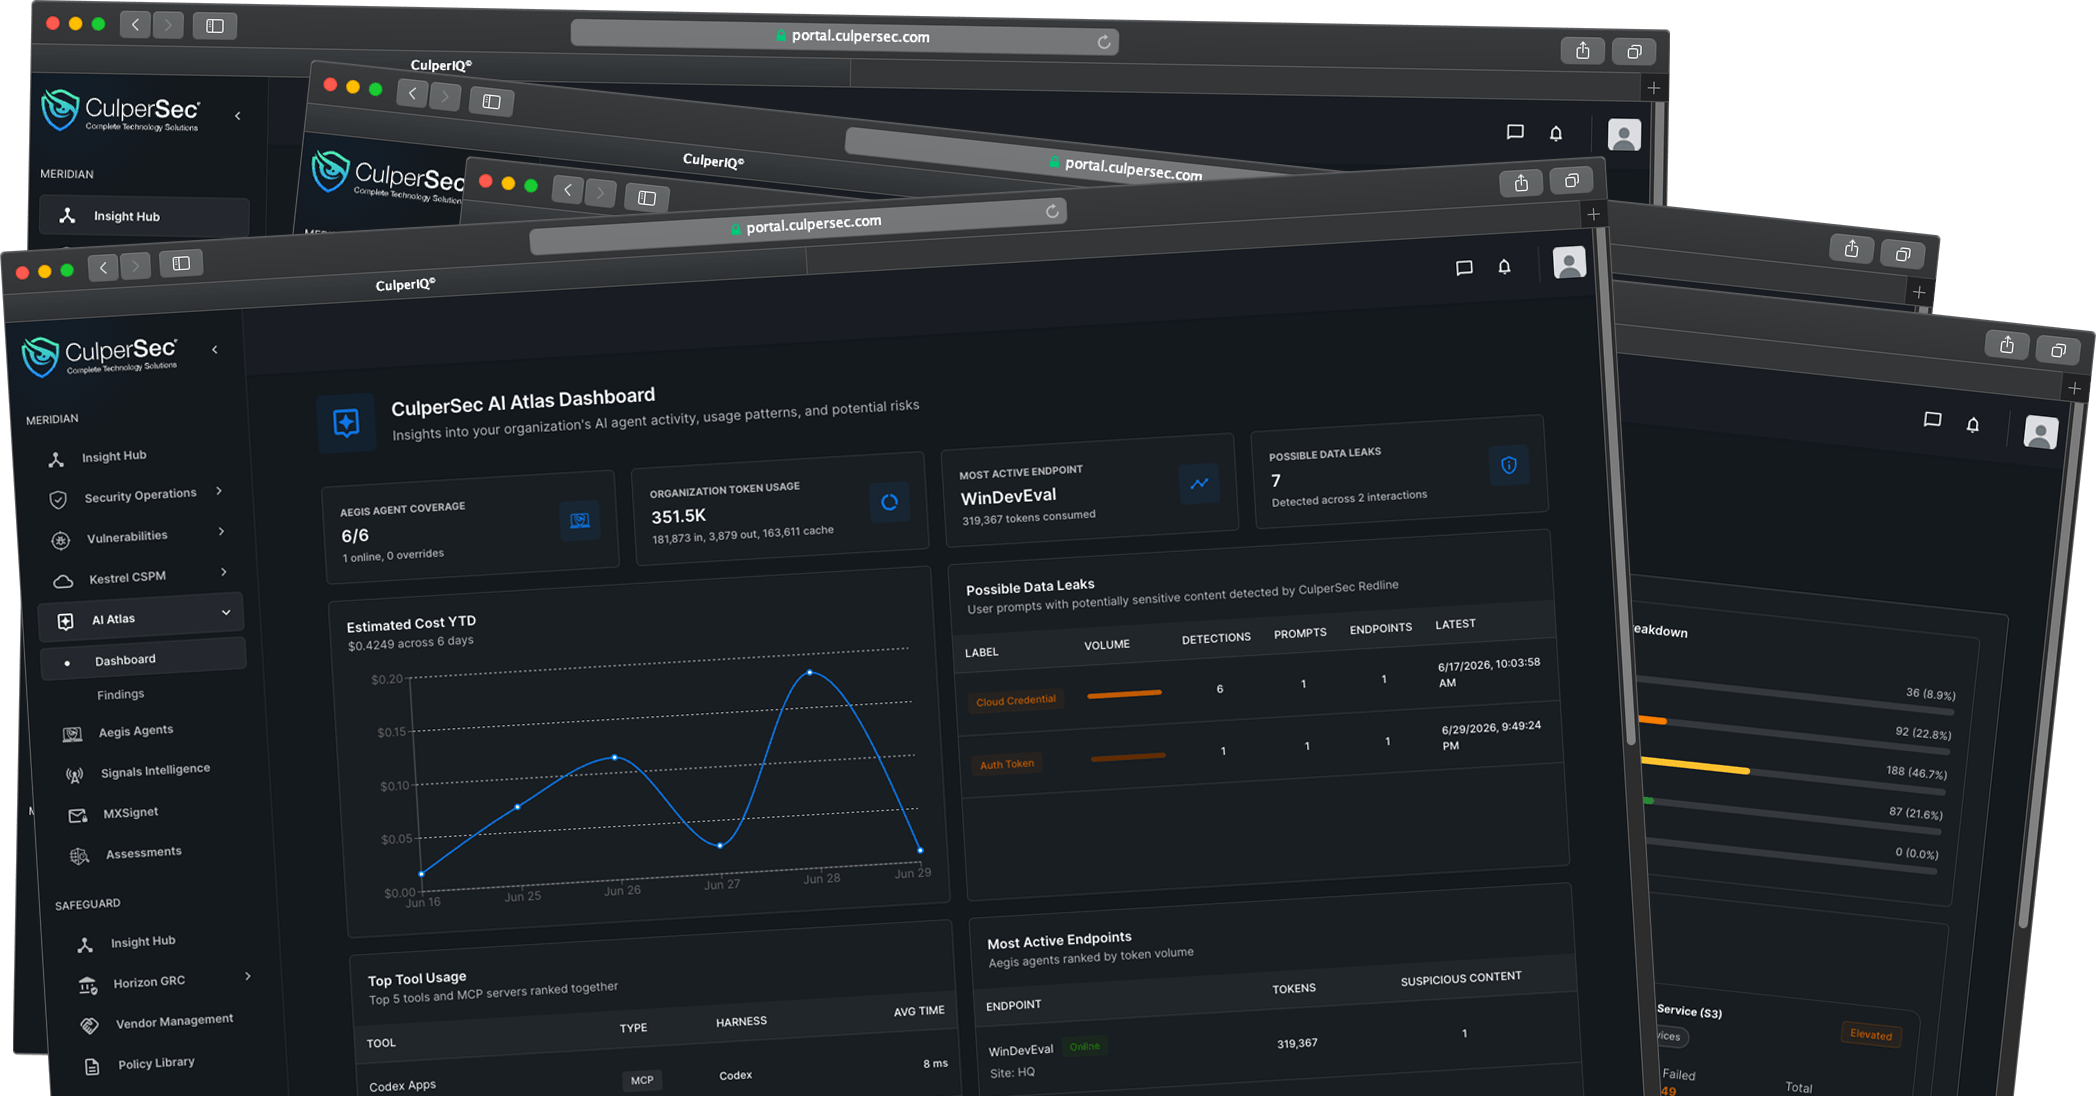Click the Online status badge
Viewport: 2096px width, 1096px height.
tap(1084, 1047)
